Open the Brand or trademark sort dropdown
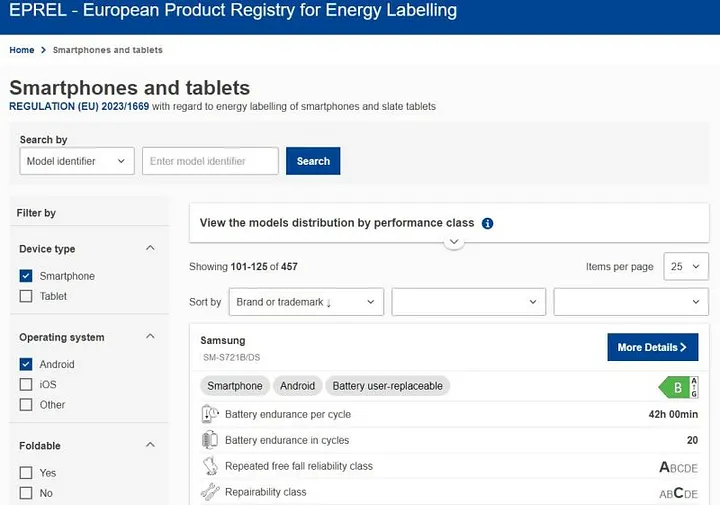Viewport: 720px width, 505px height. pyautogui.click(x=306, y=302)
